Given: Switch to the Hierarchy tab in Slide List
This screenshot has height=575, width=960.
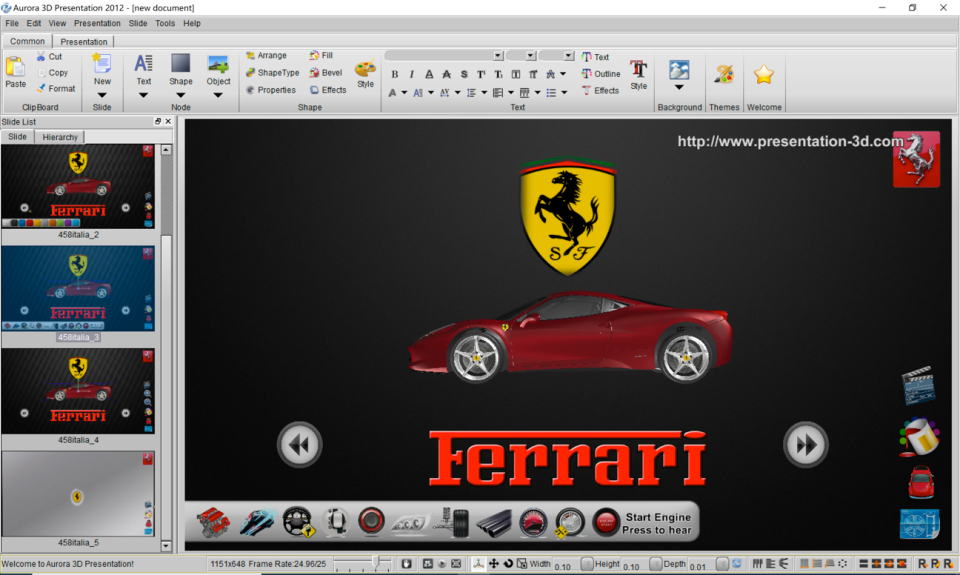Looking at the screenshot, I should [x=60, y=137].
